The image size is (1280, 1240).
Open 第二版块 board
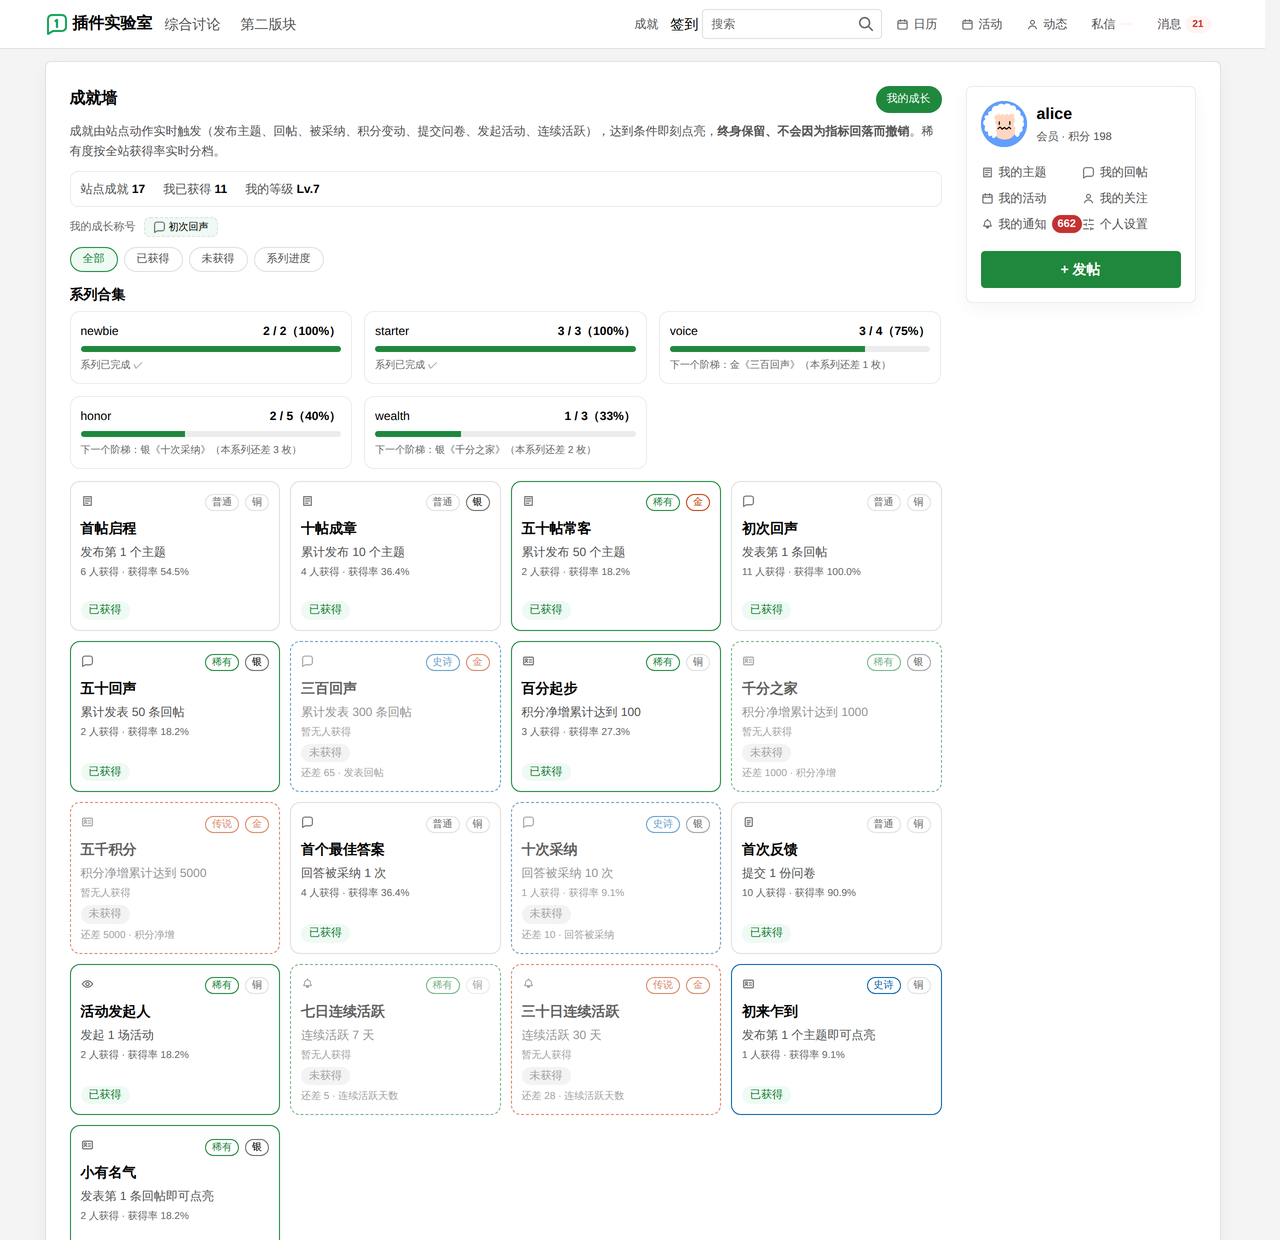pyautogui.click(x=268, y=24)
